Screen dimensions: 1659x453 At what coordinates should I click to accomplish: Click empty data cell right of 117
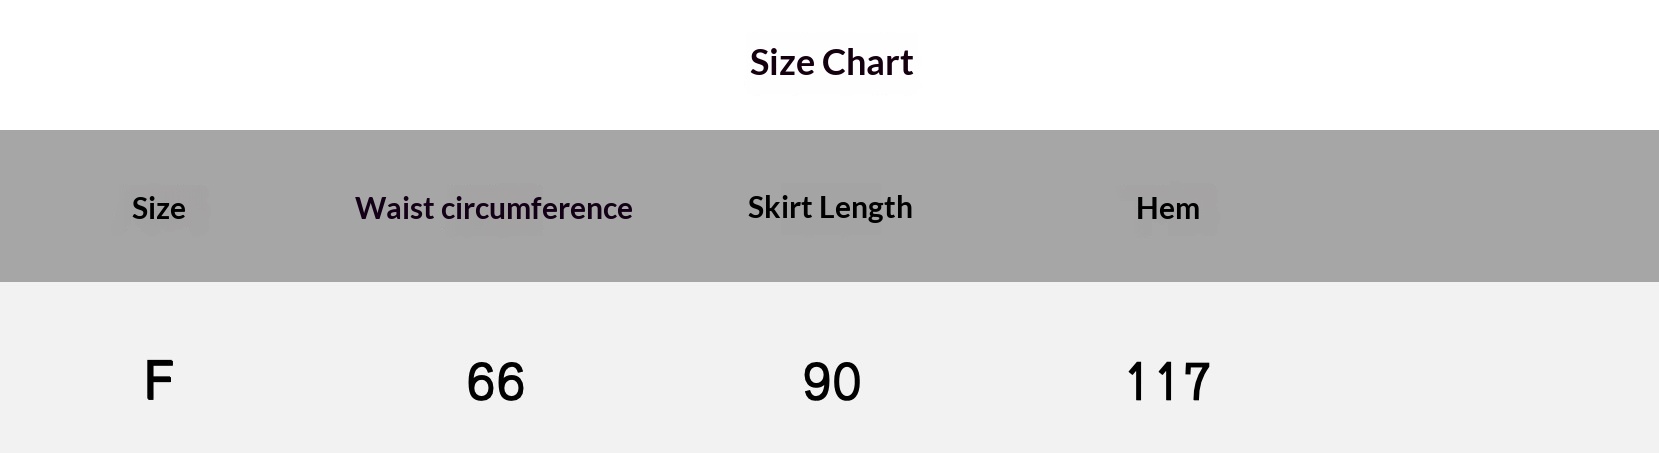coord(1450,380)
